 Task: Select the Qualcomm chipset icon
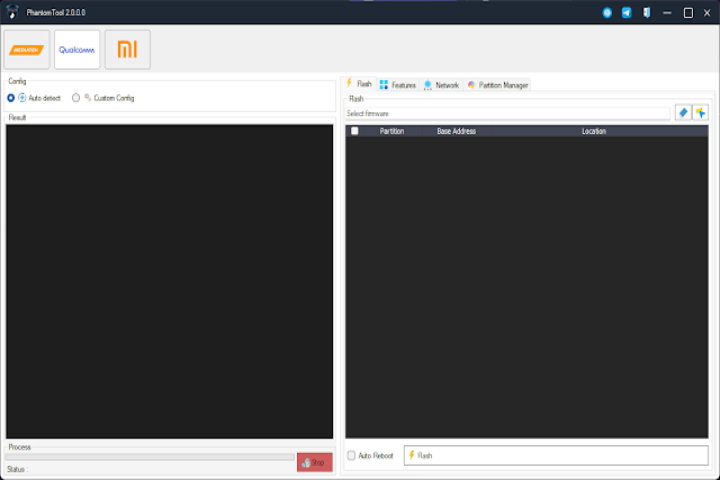tap(77, 50)
